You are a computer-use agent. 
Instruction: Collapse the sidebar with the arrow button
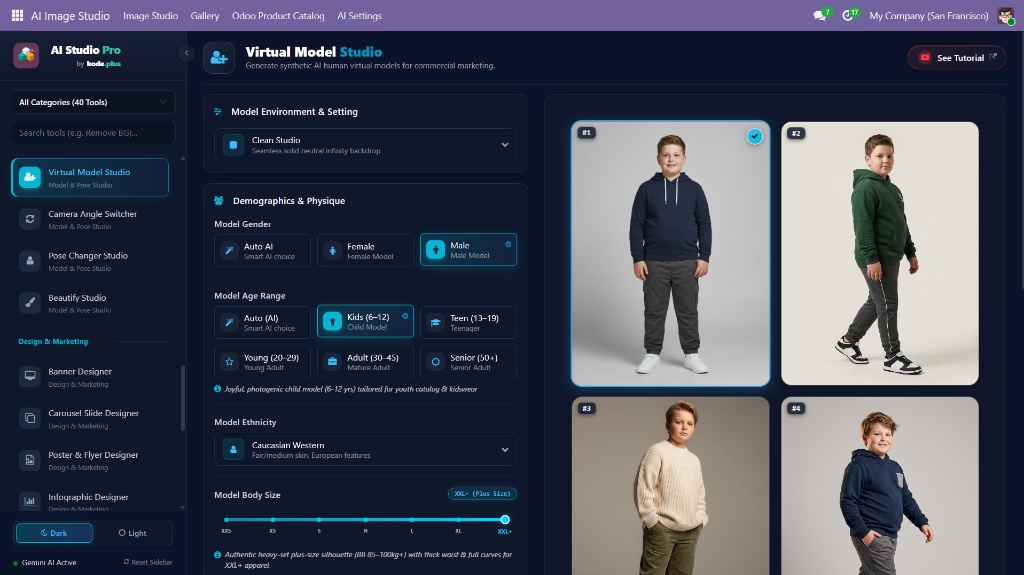tap(186, 53)
